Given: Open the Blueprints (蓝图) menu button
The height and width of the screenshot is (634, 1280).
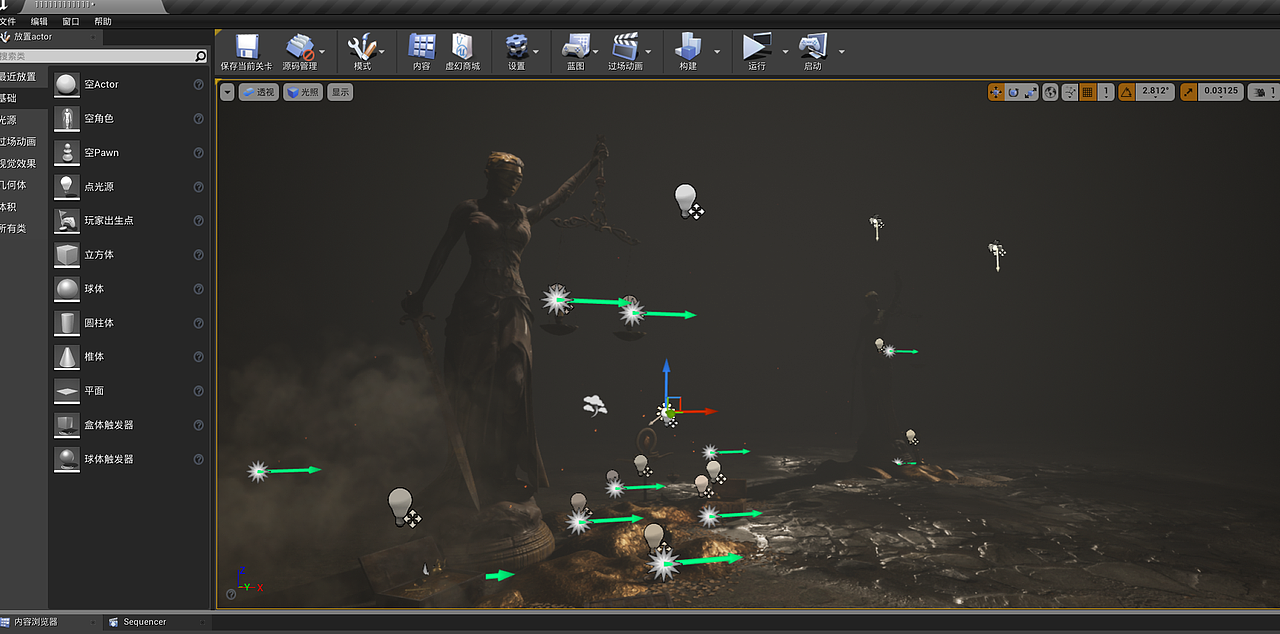Looking at the screenshot, I should (576, 50).
